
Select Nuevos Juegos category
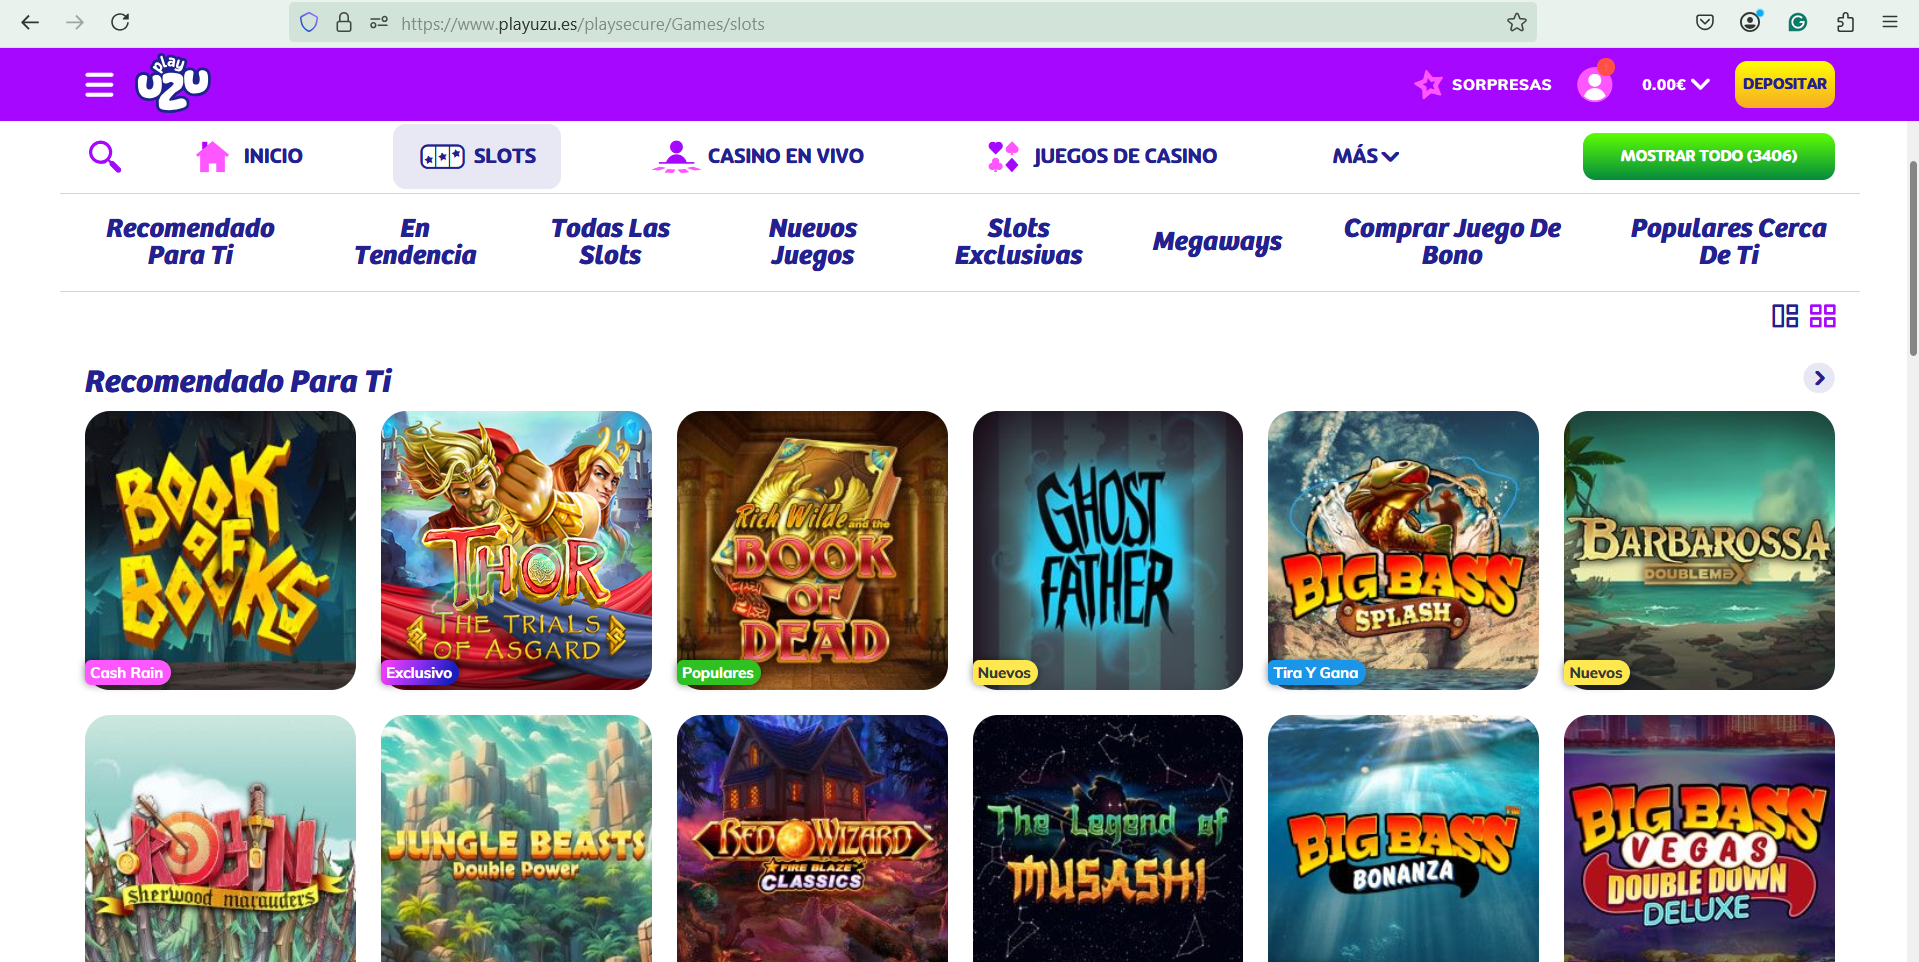(x=813, y=242)
